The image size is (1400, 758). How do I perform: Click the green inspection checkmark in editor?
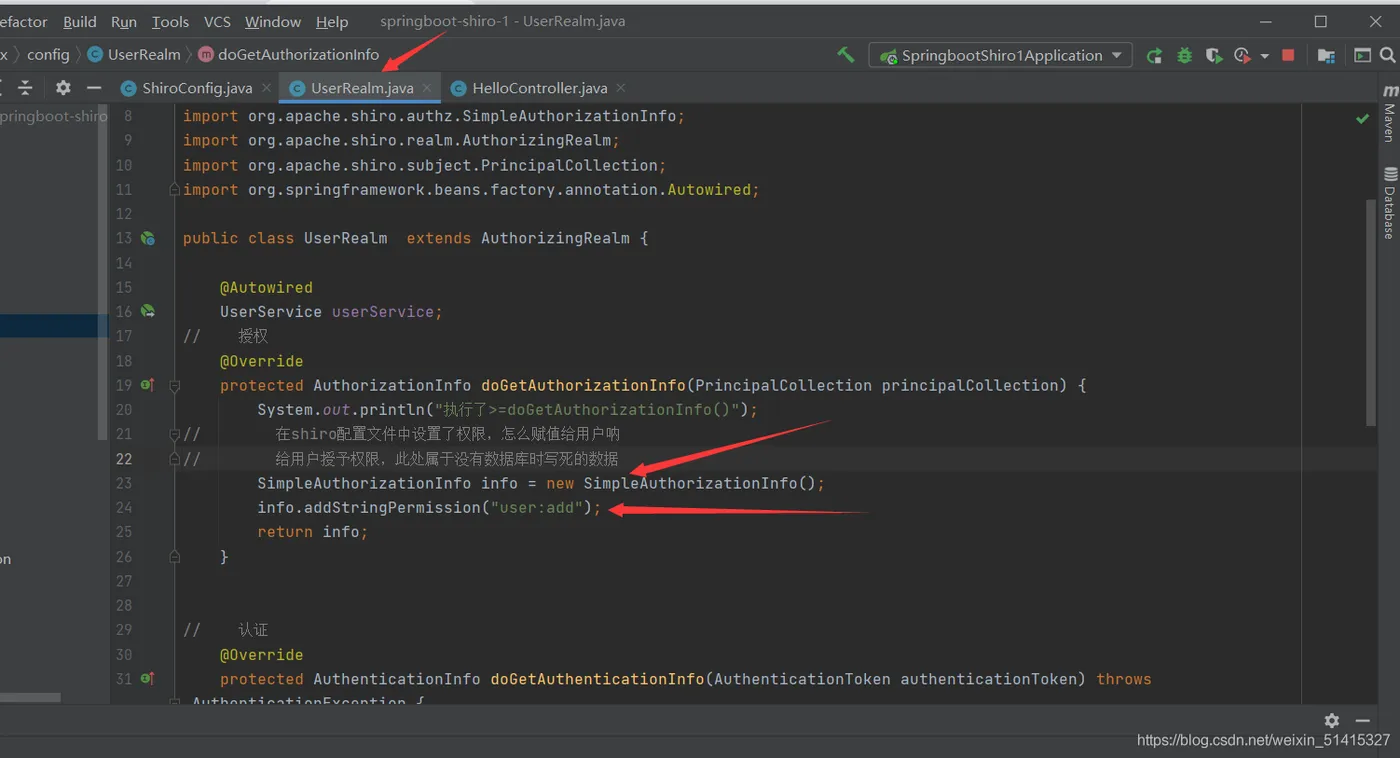click(x=1362, y=118)
